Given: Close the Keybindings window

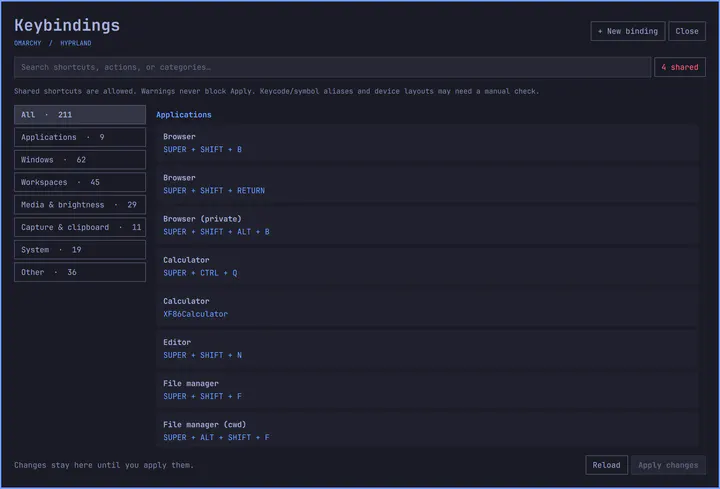Looking at the screenshot, I should tap(686, 31).
